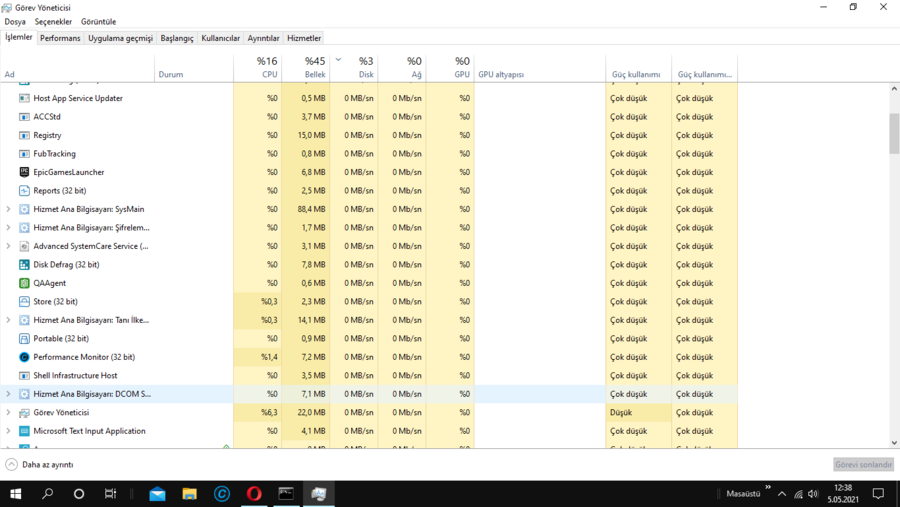Expand the Görev Yöneticisi process row
The width and height of the screenshot is (900, 507).
9,412
